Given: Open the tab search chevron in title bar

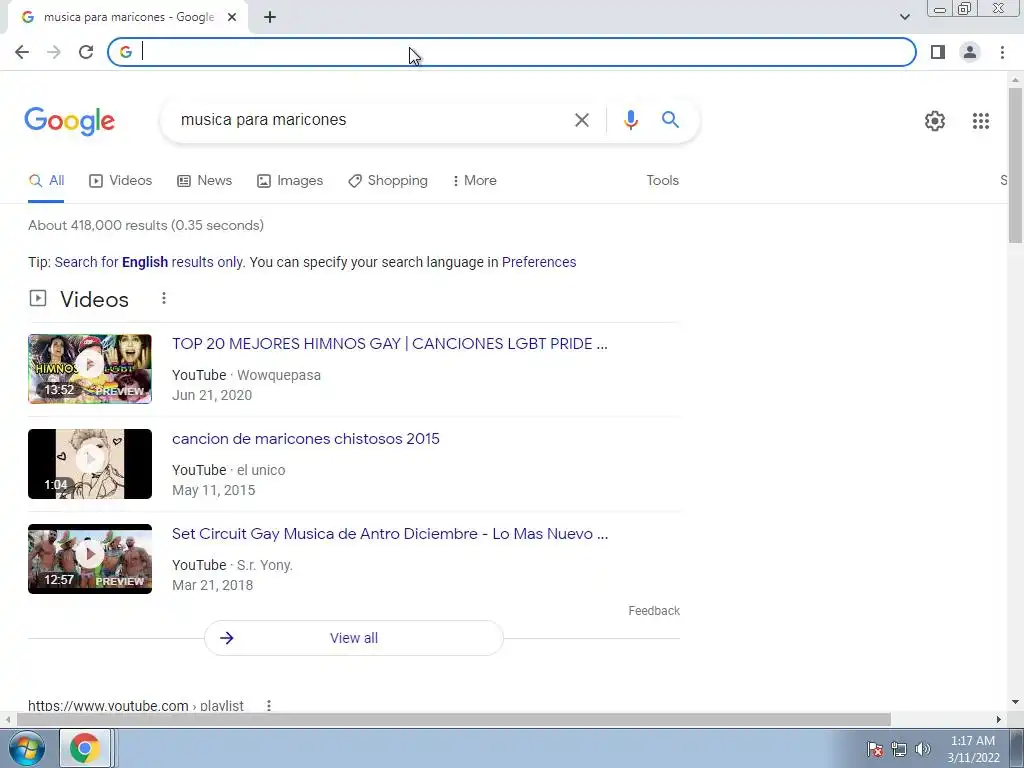Looking at the screenshot, I should tap(904, 17).
